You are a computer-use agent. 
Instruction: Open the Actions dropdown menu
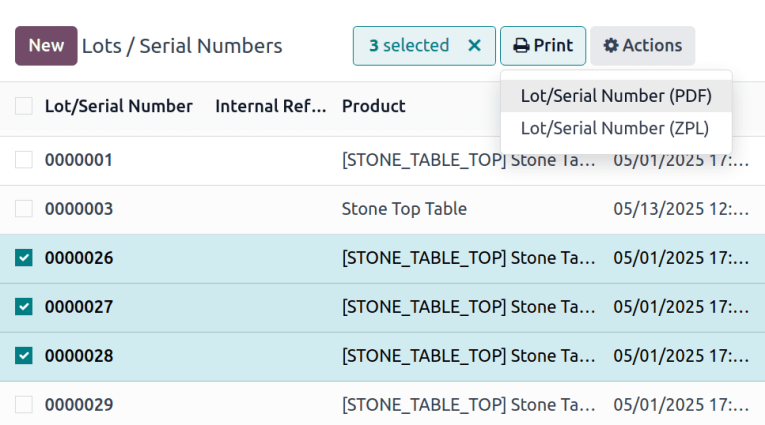642,46
